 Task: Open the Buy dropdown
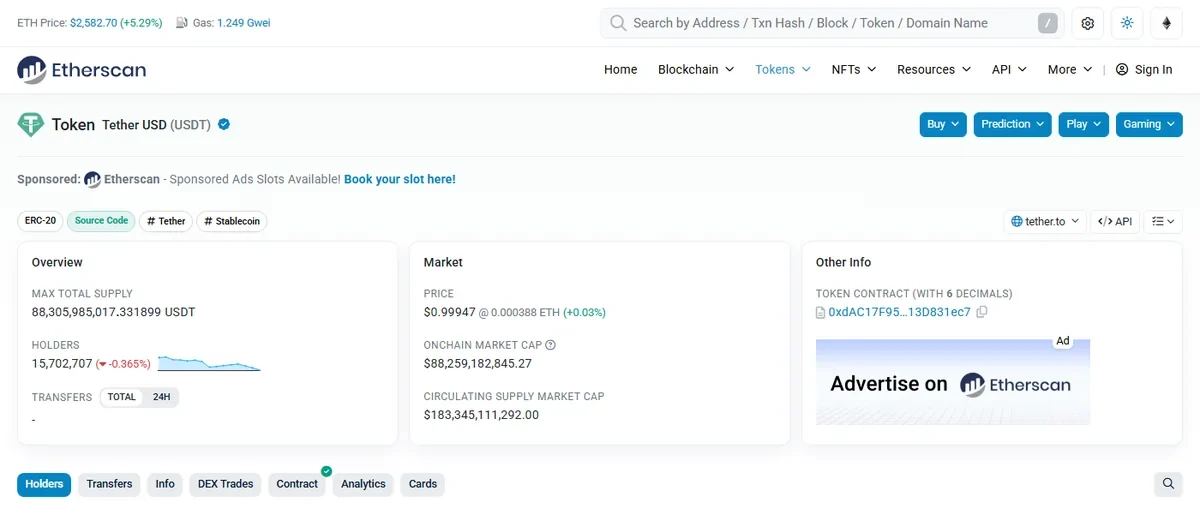tap(943, 124)
